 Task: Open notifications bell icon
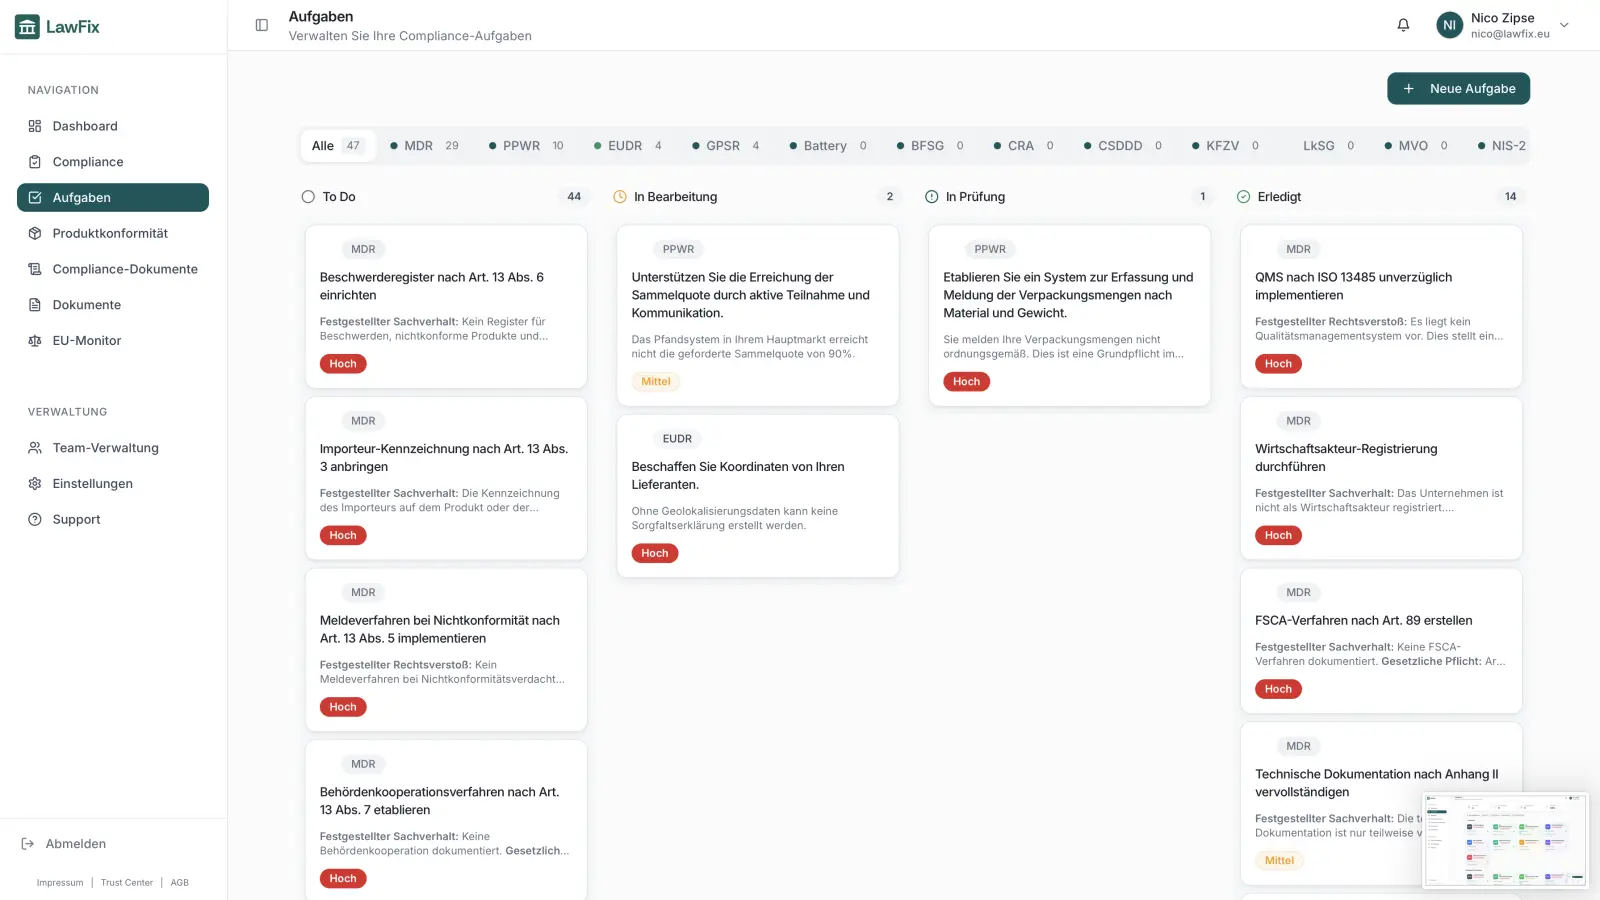pyautogui.click(x=1403, y=25)
